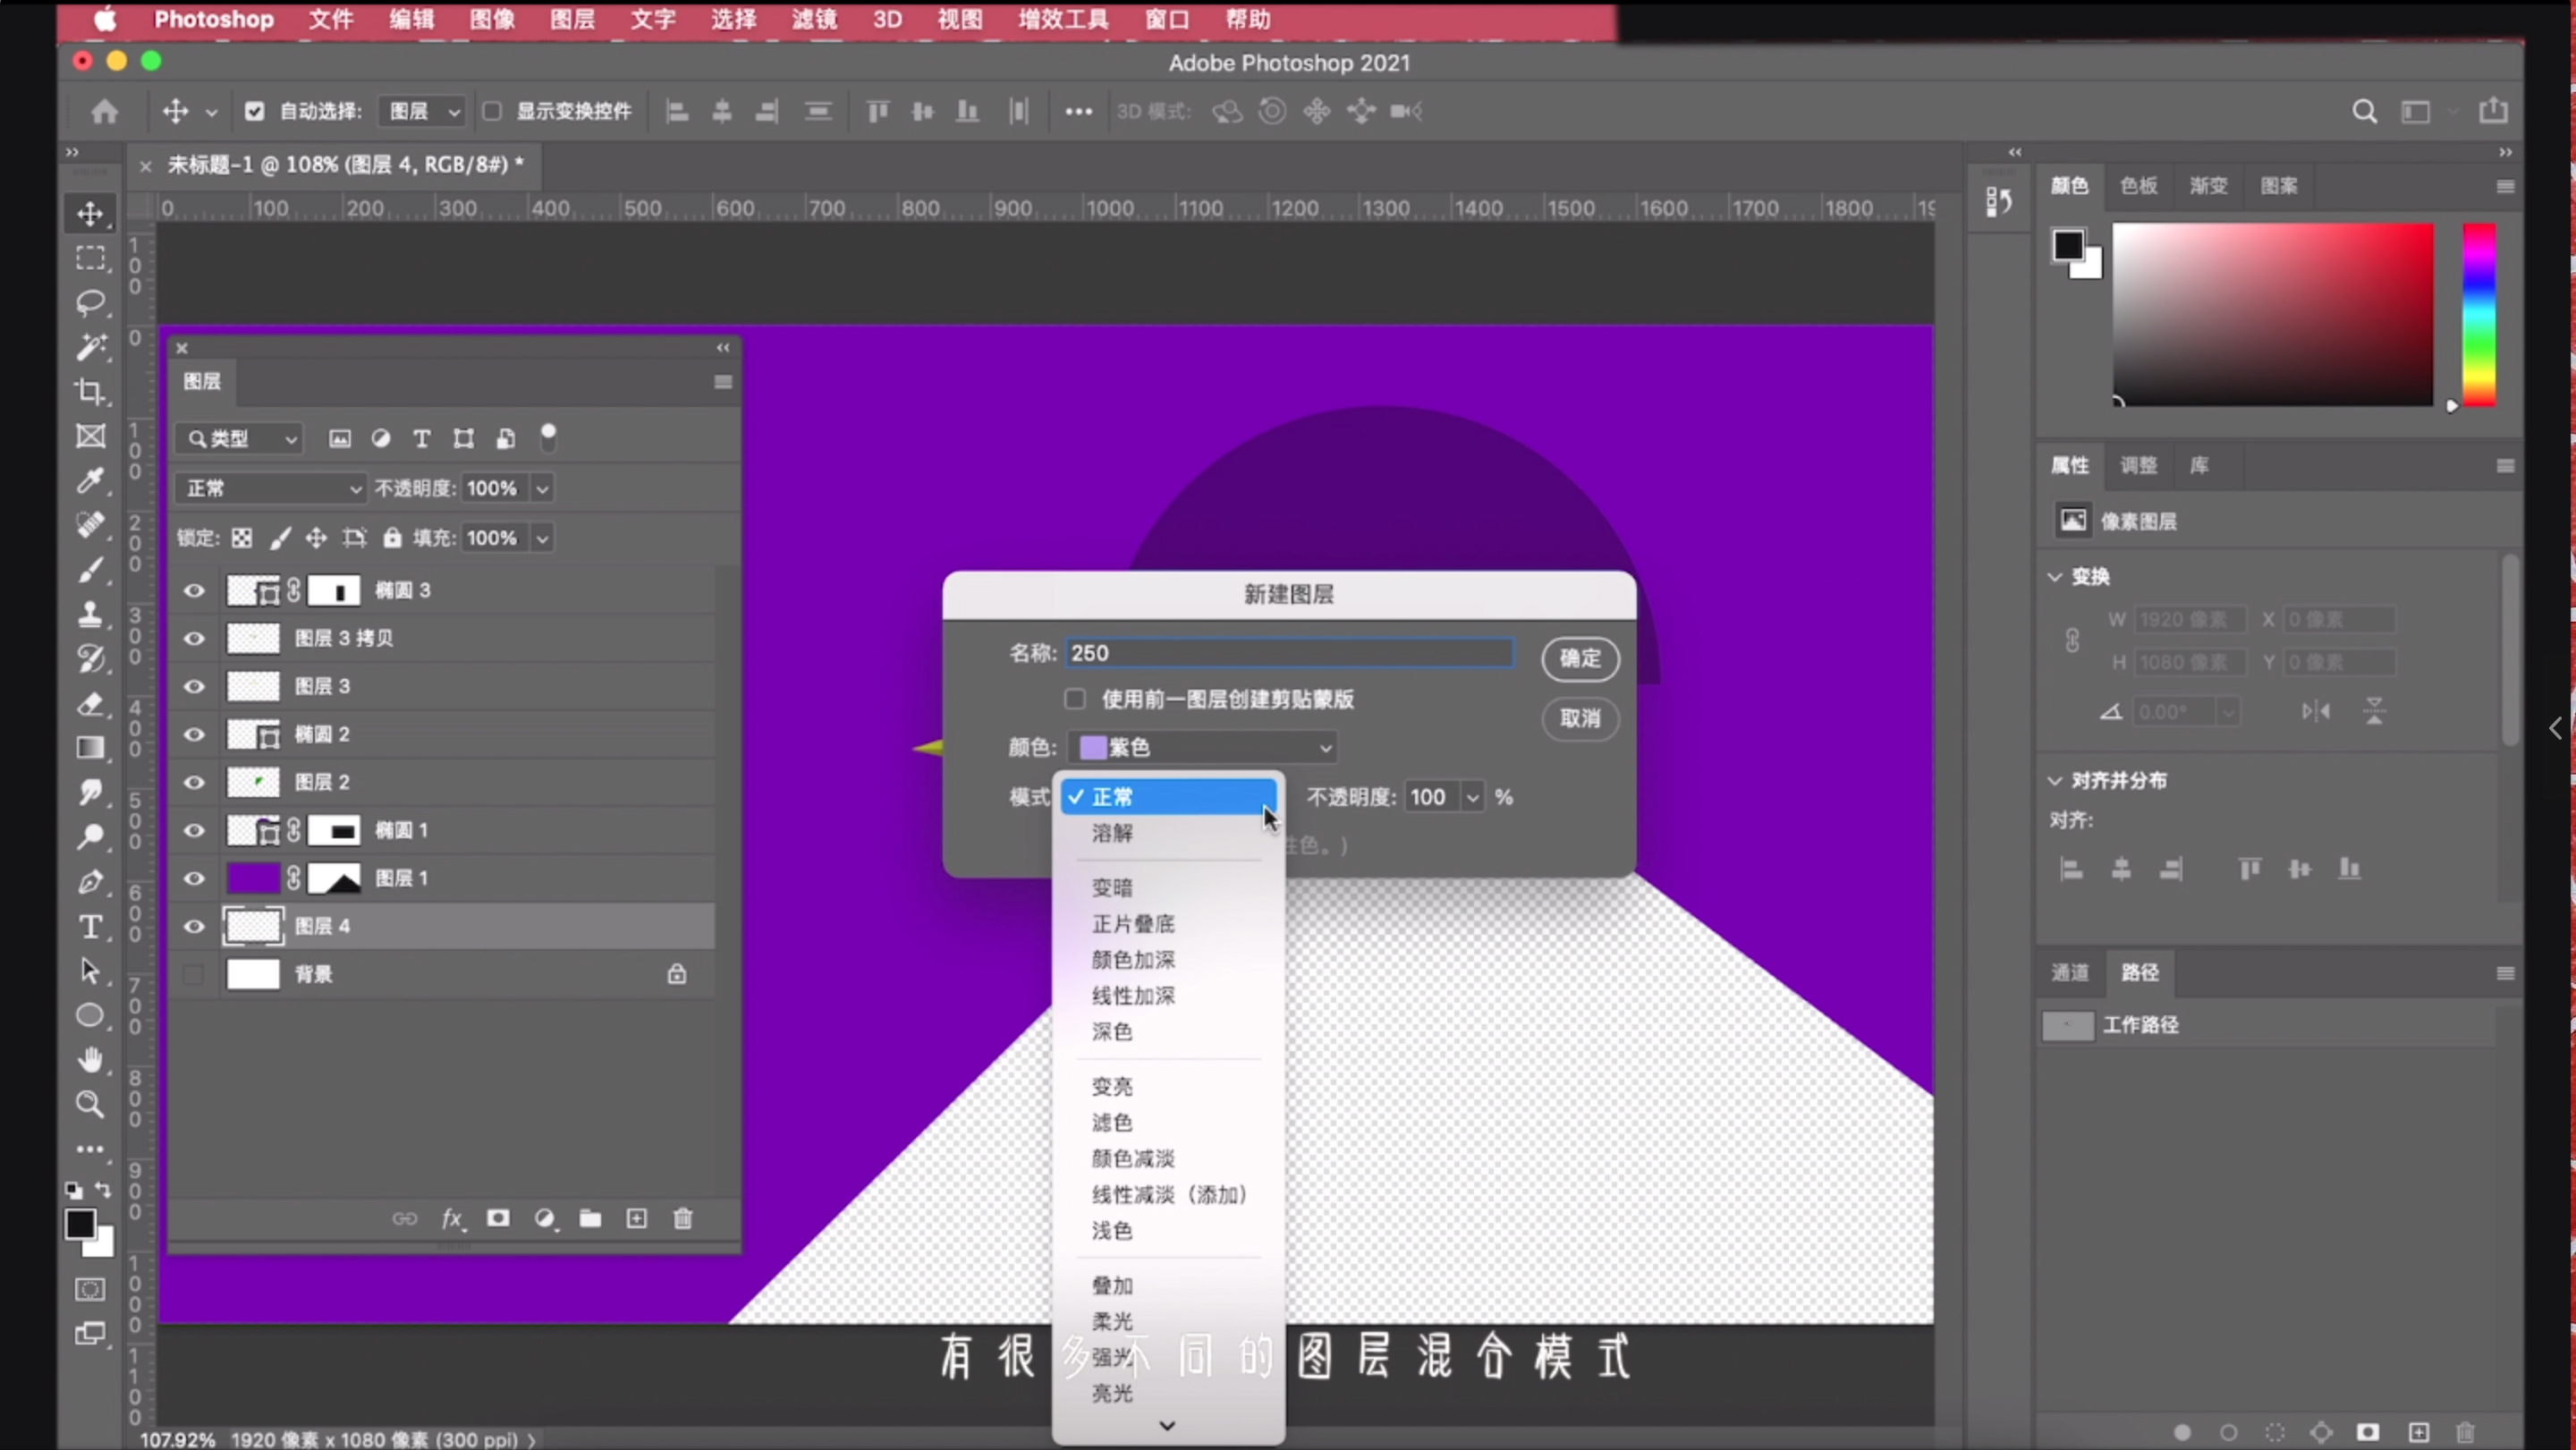Open the layer blend mode 正常 dropdown
The image size is (2576, 1450).
pyautogui.click(x=271, y=488)
